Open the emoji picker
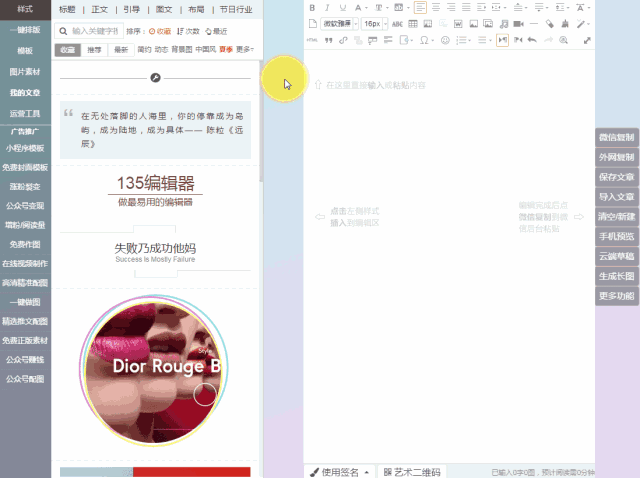Viewport: 640px width, 478px height. coord(445,40)
